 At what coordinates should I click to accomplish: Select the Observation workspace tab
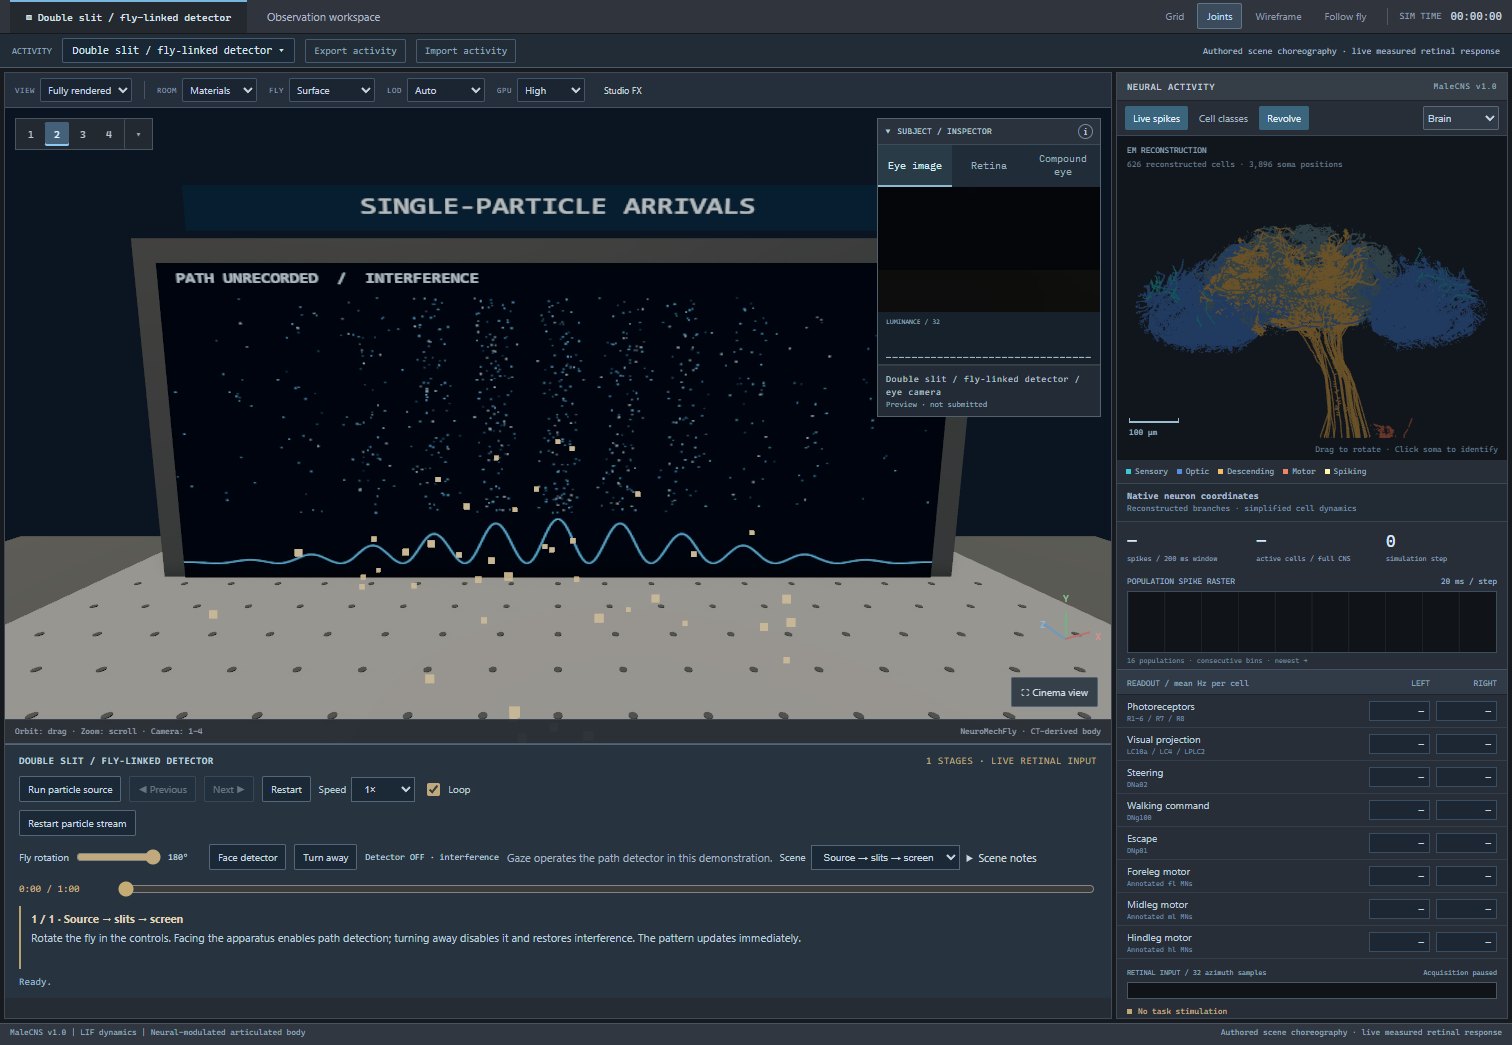pyautogui.click(x=324, y=17)
